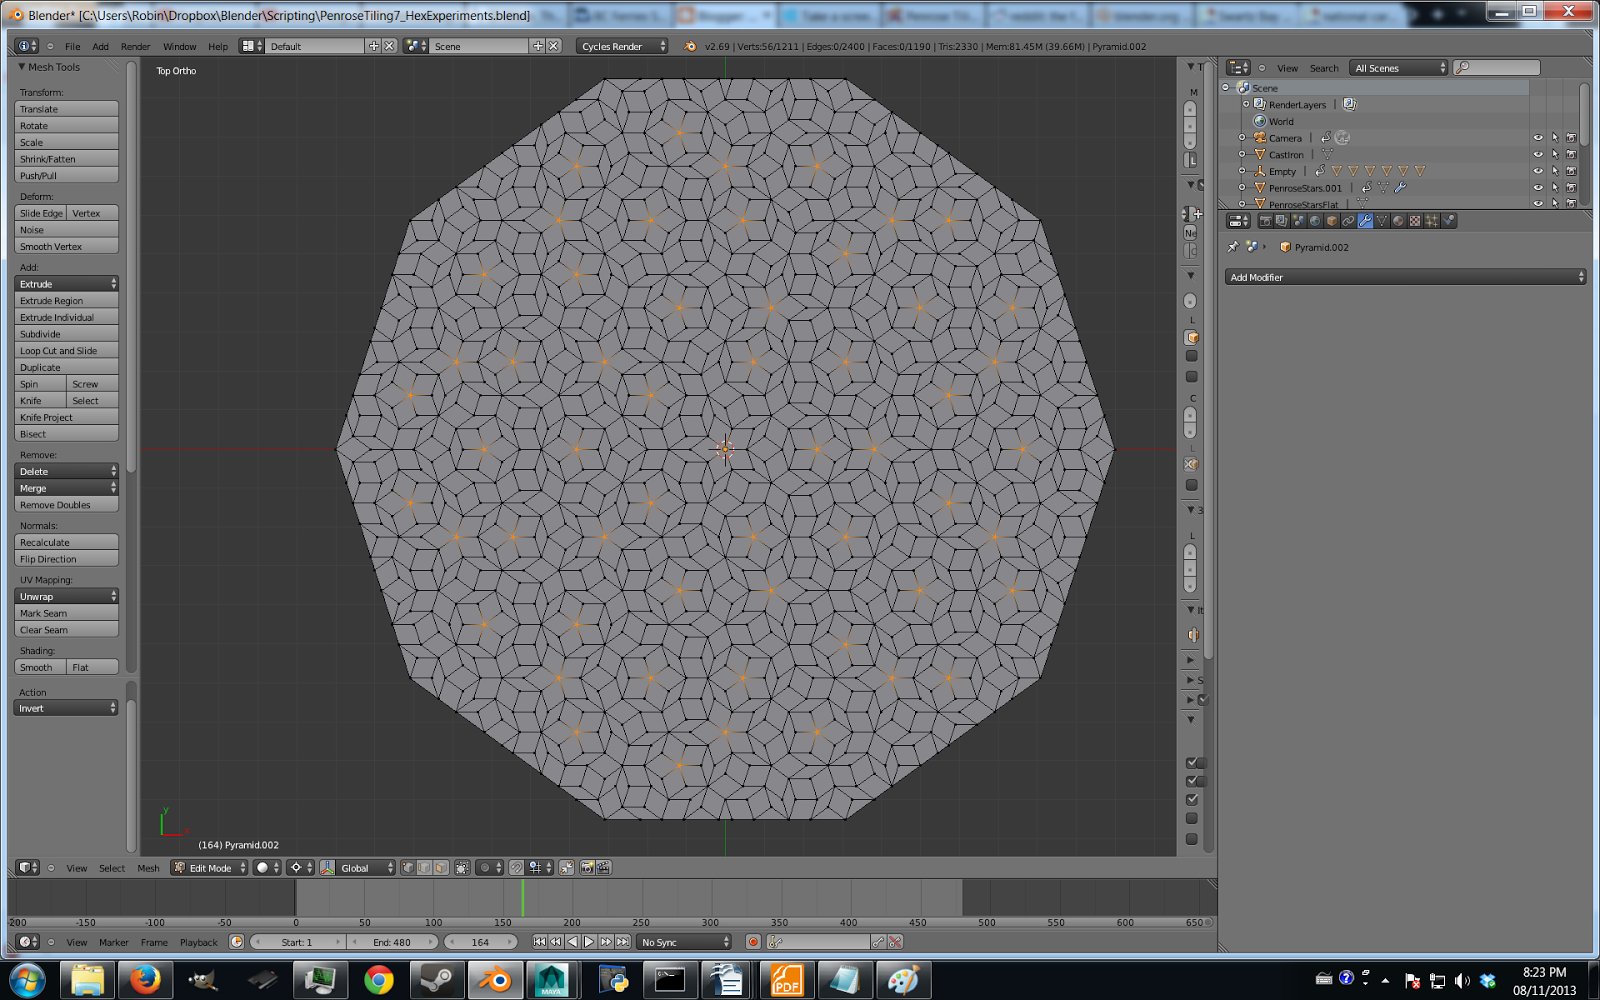Click the Add Modifier button
The image size is (1600, 1000).
(x=1403, y=277)
